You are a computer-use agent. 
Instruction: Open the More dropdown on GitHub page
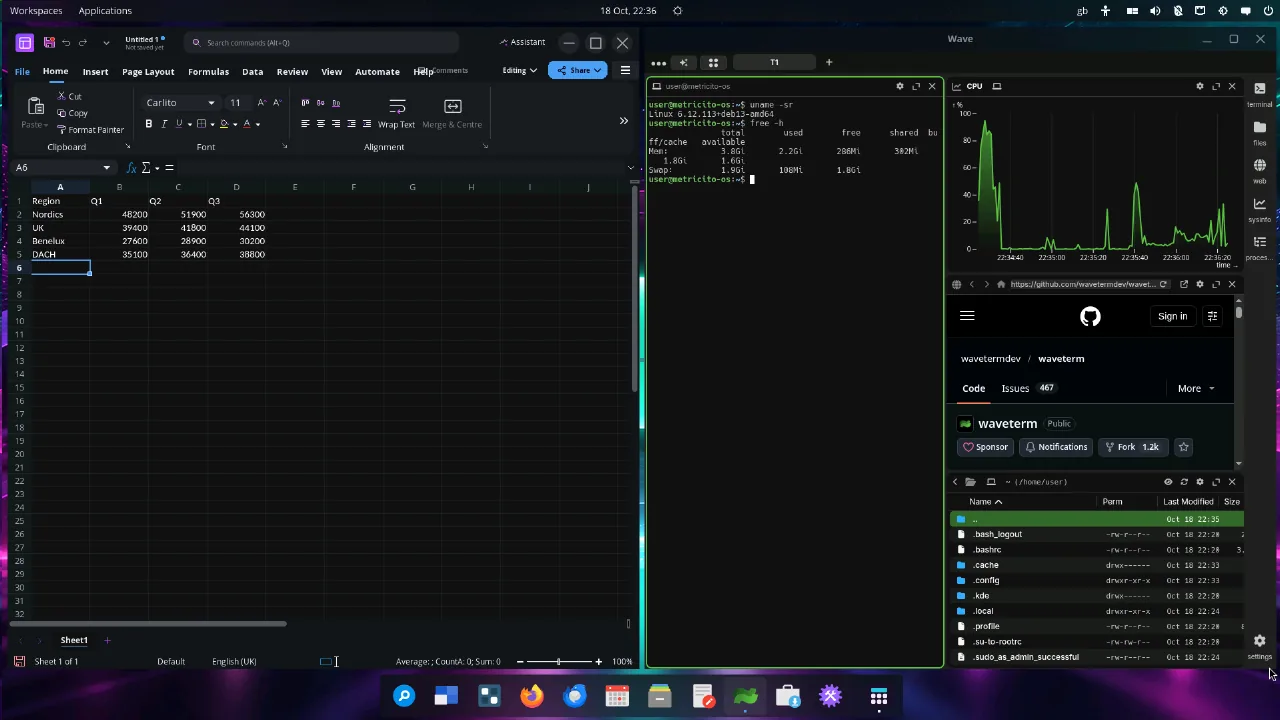[x=1196, y=389]
